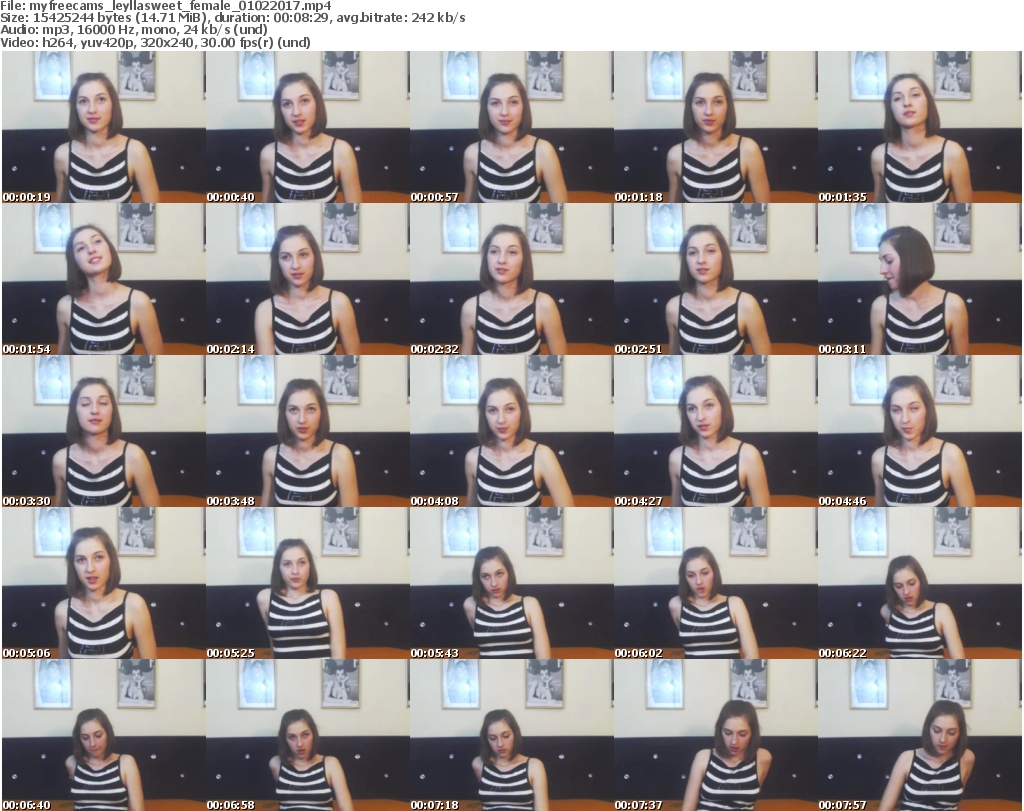
Task: Select the thumbnail stamped 00:02:32
Action: tap(511, 279)
